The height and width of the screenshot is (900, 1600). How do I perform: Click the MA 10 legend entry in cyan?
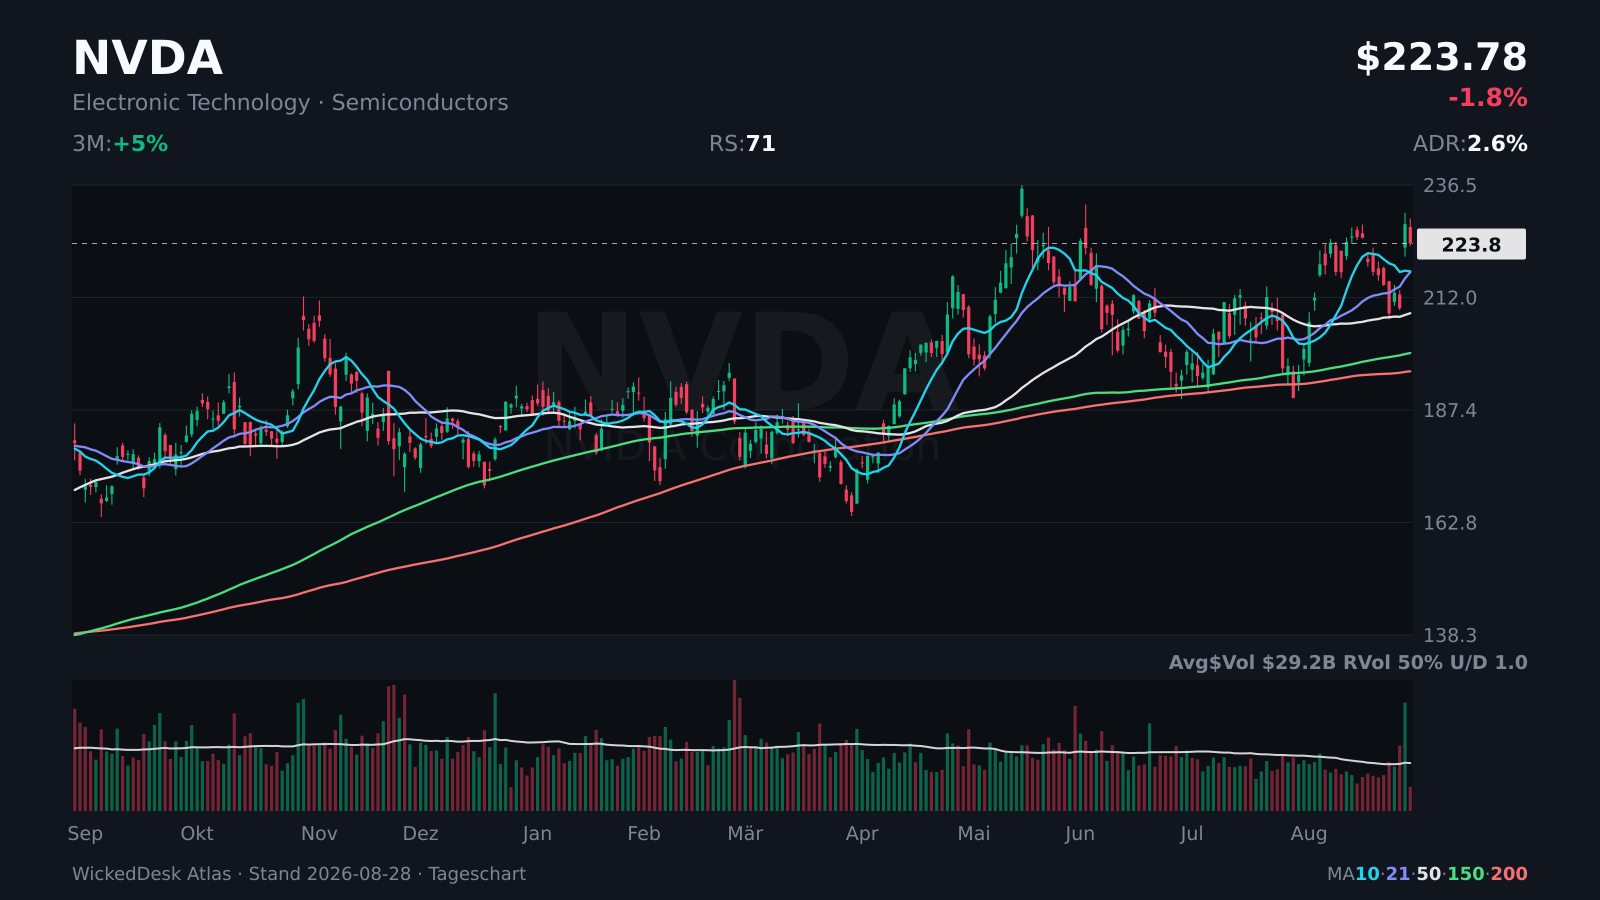pos(1366,874)
